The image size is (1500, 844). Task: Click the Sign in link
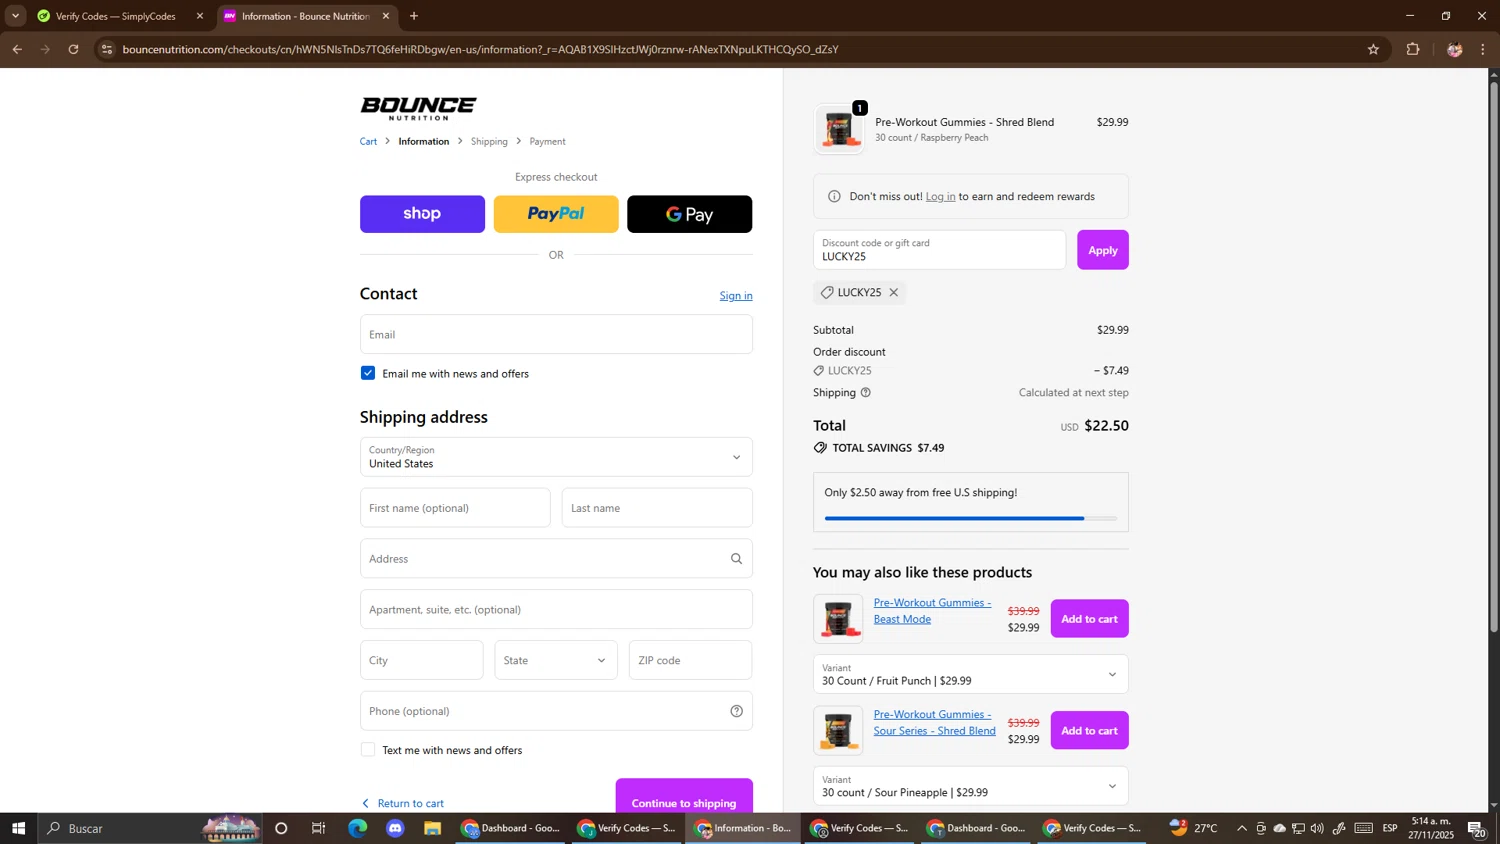click(x=736, y=295)
